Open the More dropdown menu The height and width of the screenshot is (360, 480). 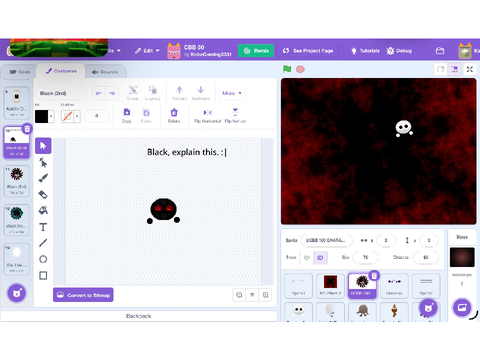point(232,93)
